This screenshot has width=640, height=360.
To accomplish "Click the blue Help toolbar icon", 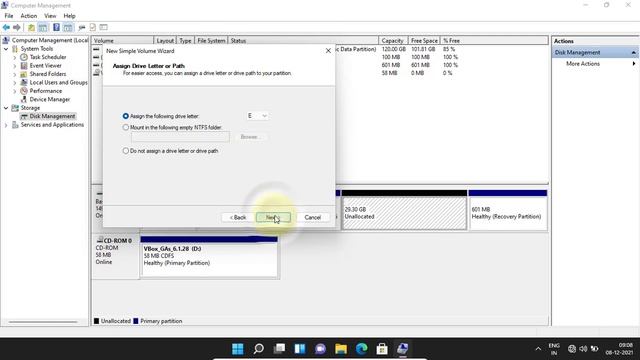I will click(56, 27).
